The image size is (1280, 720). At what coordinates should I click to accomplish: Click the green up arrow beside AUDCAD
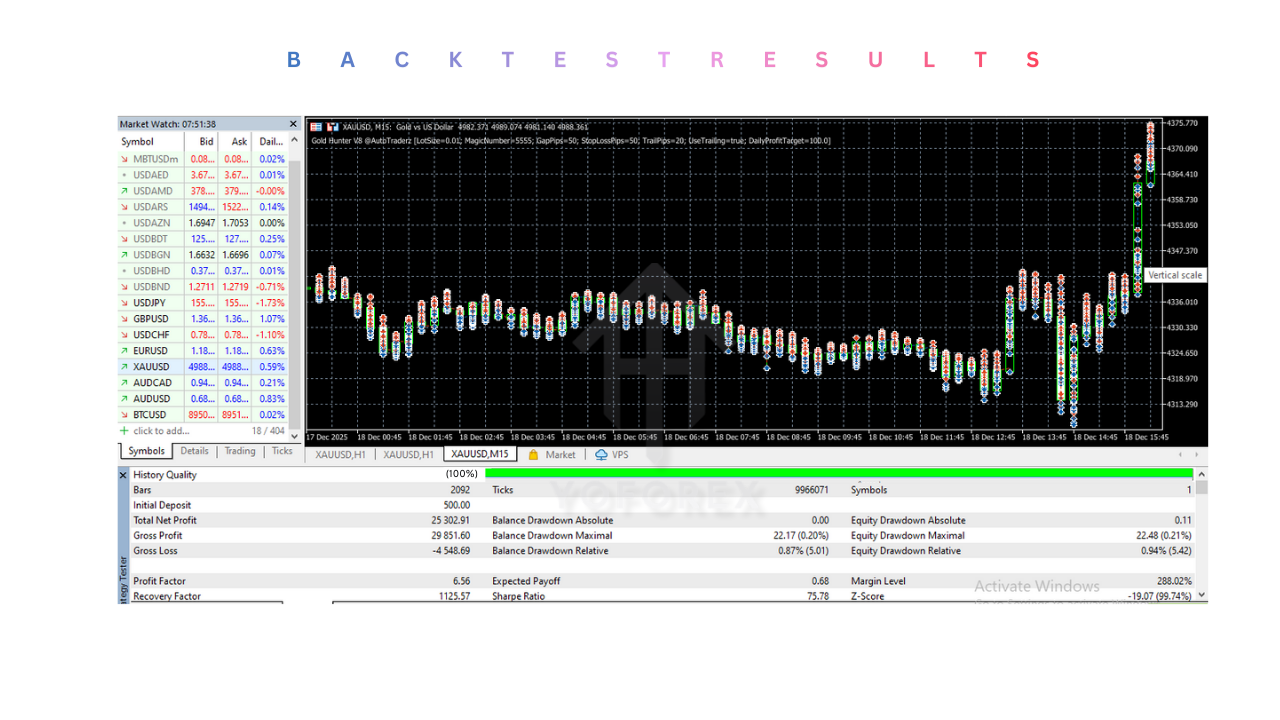124,383
